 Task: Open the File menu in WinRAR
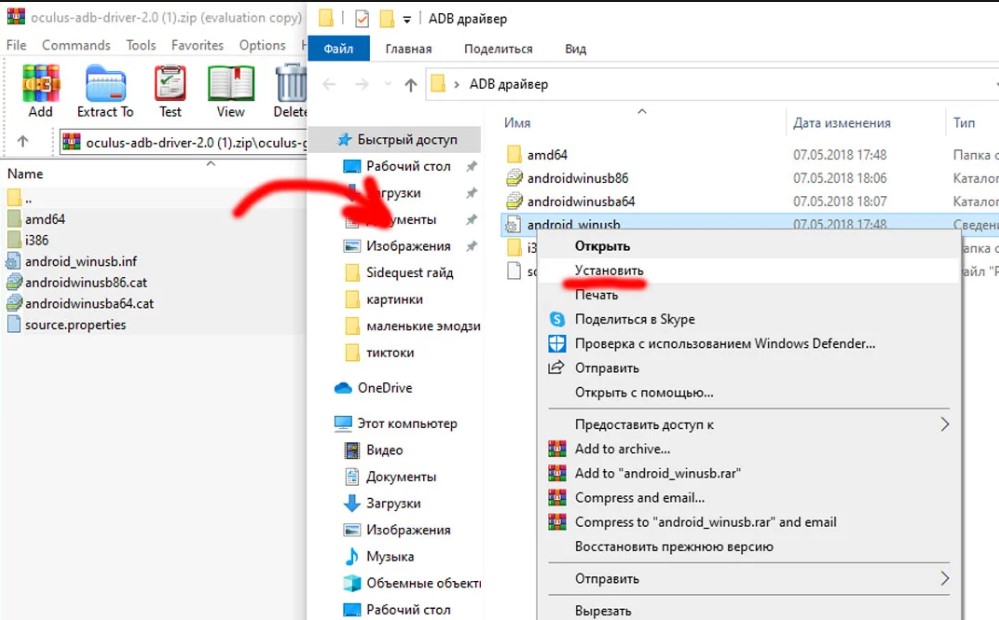point(17,45)
